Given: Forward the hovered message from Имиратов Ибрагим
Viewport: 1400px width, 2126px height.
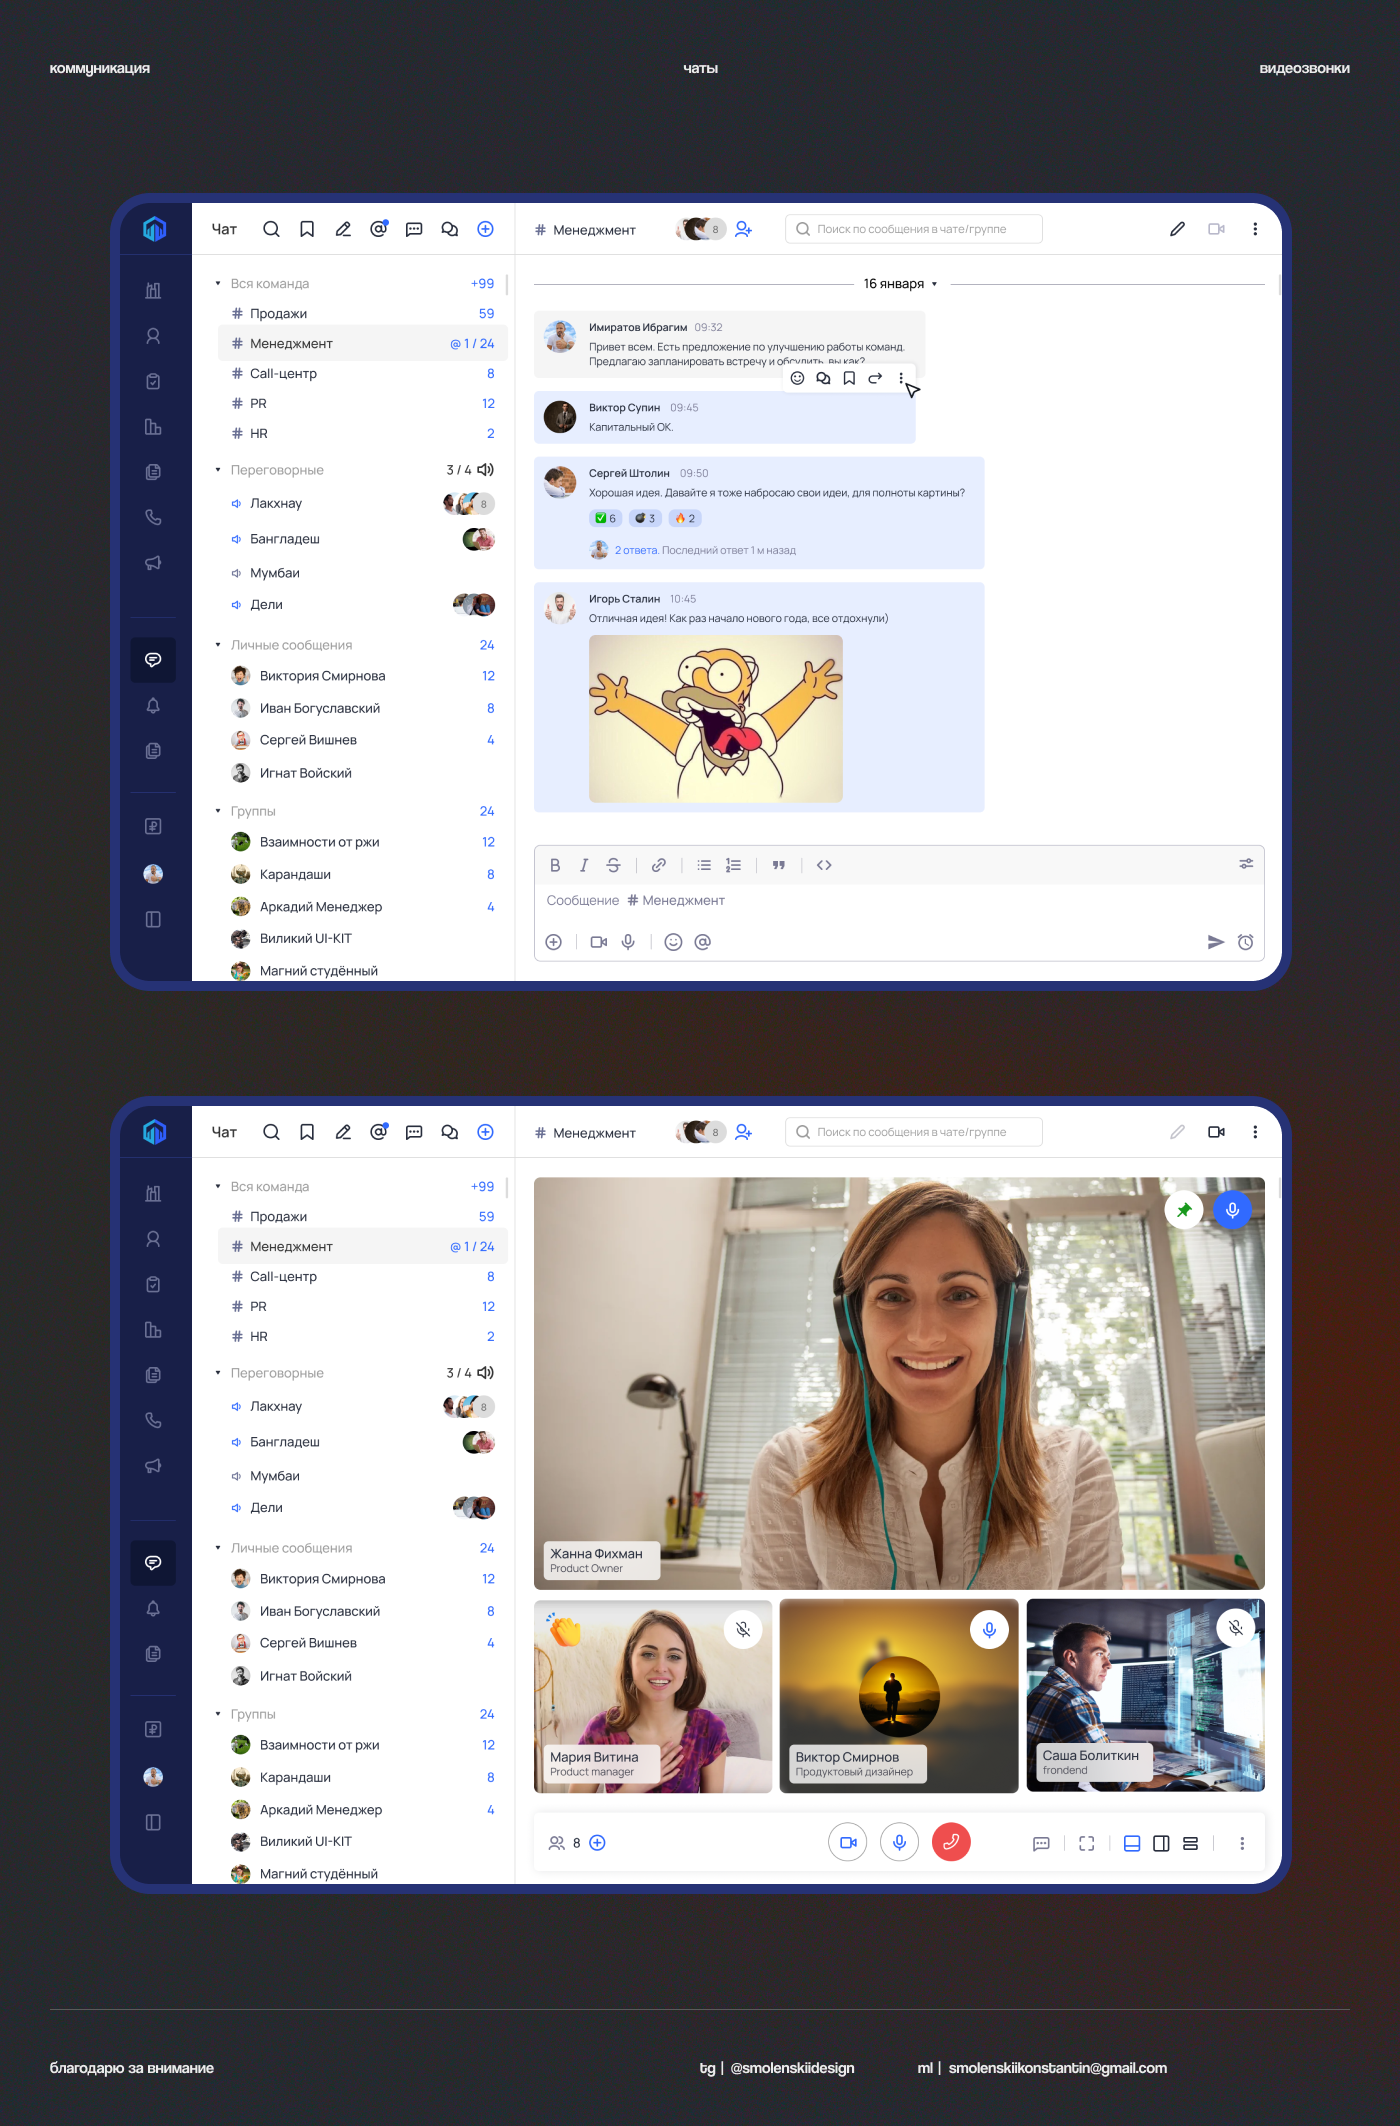Looking at the screenshot, I should [875, 378].
